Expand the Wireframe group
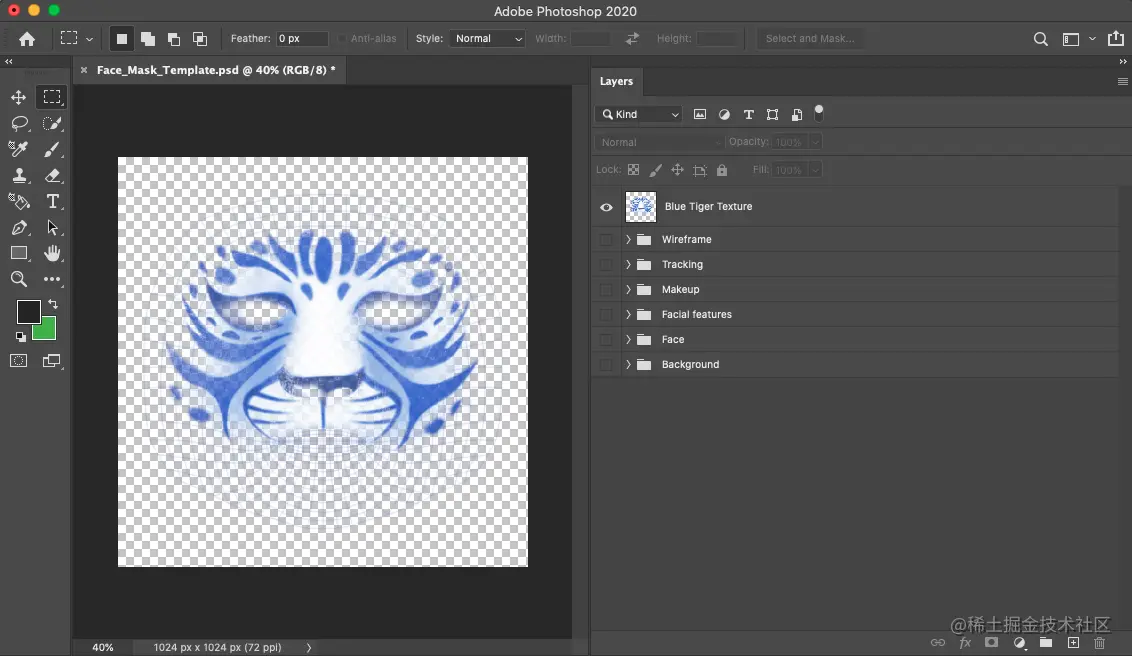The width and height of the screenshot is (1132, 656). pos(628,240)
